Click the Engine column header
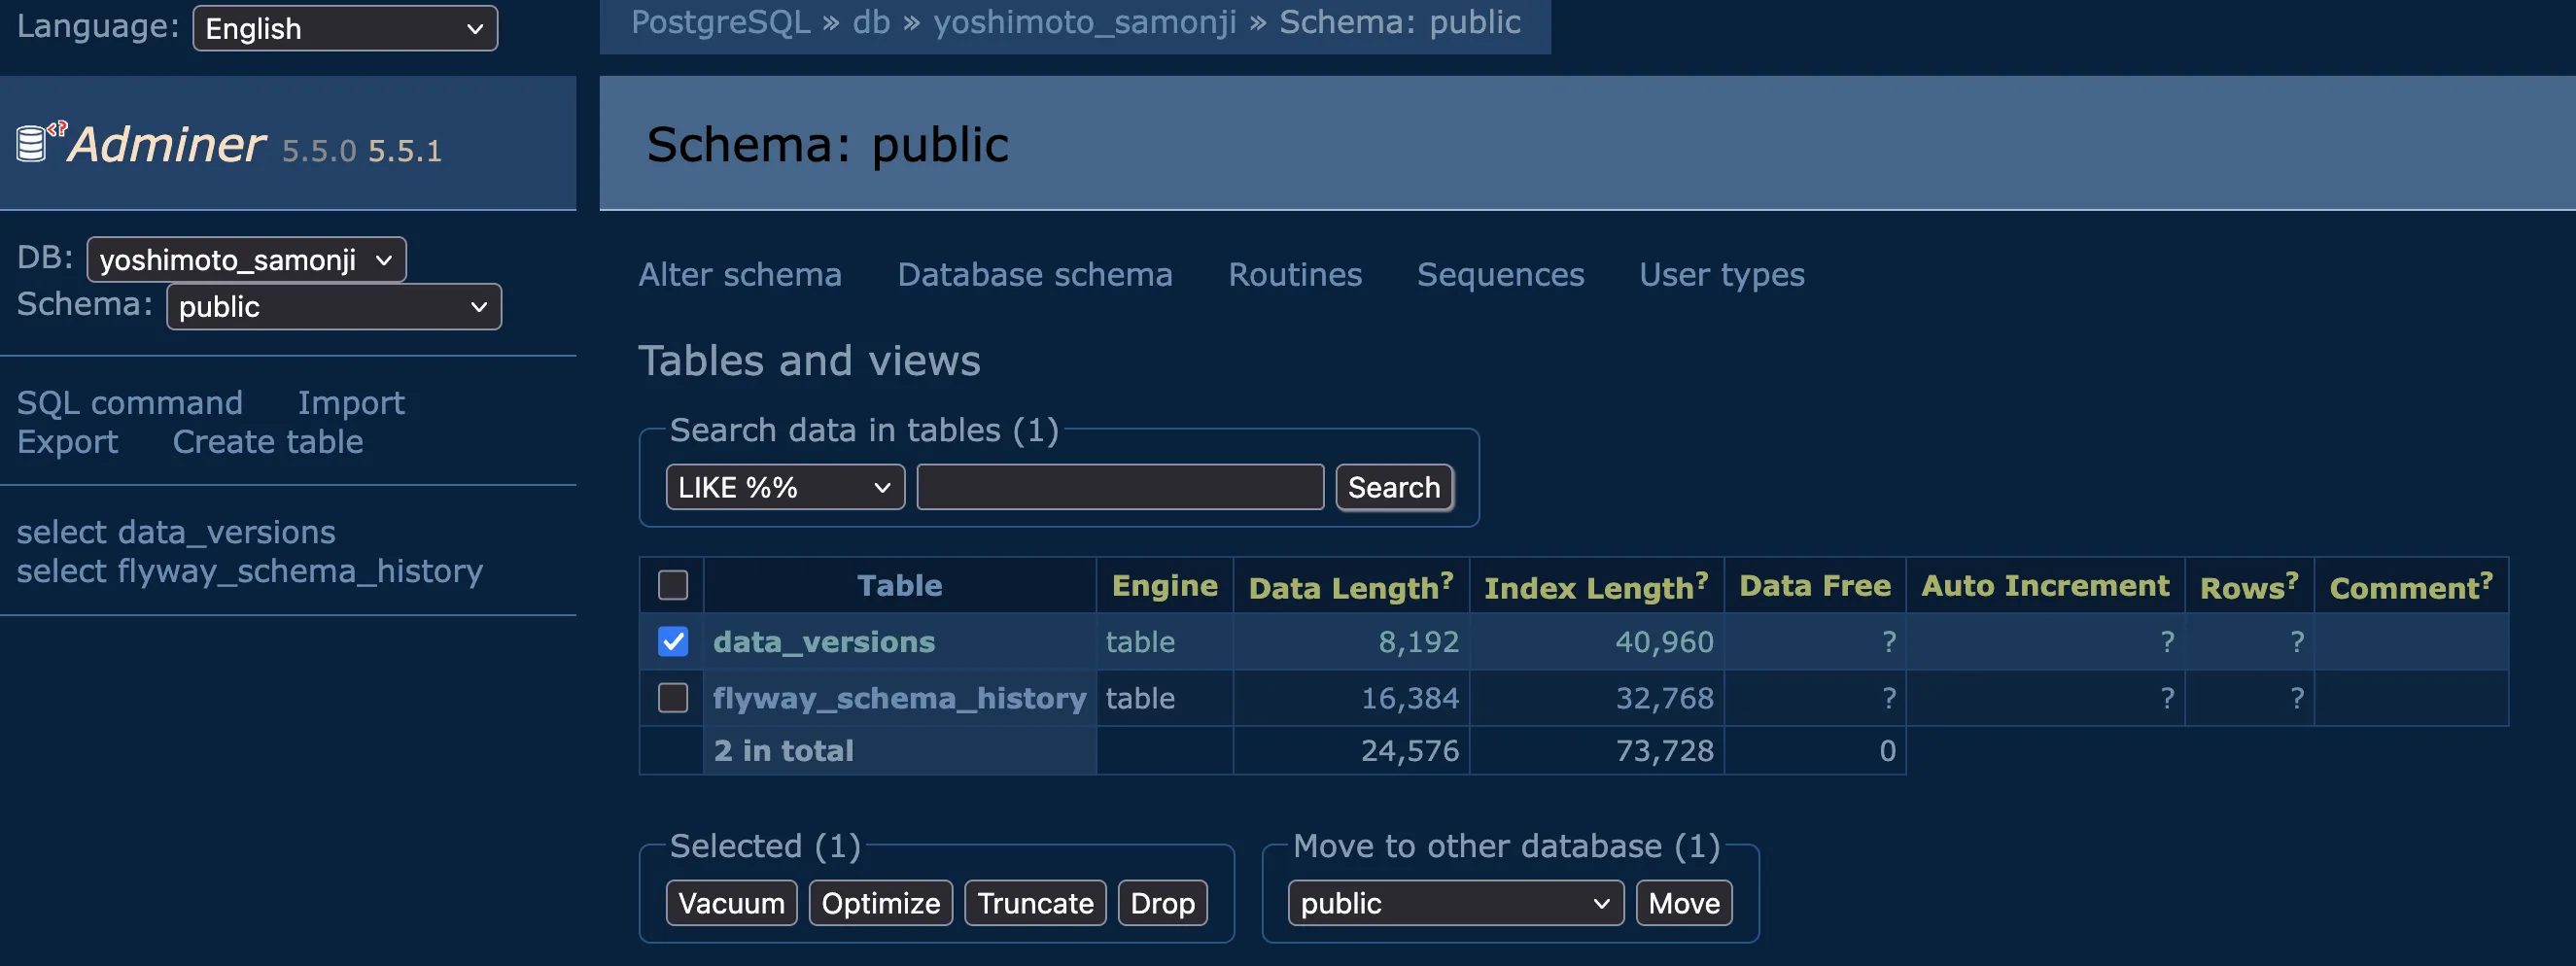This screenshot has width=2576, height=966. coord(1164,585)
